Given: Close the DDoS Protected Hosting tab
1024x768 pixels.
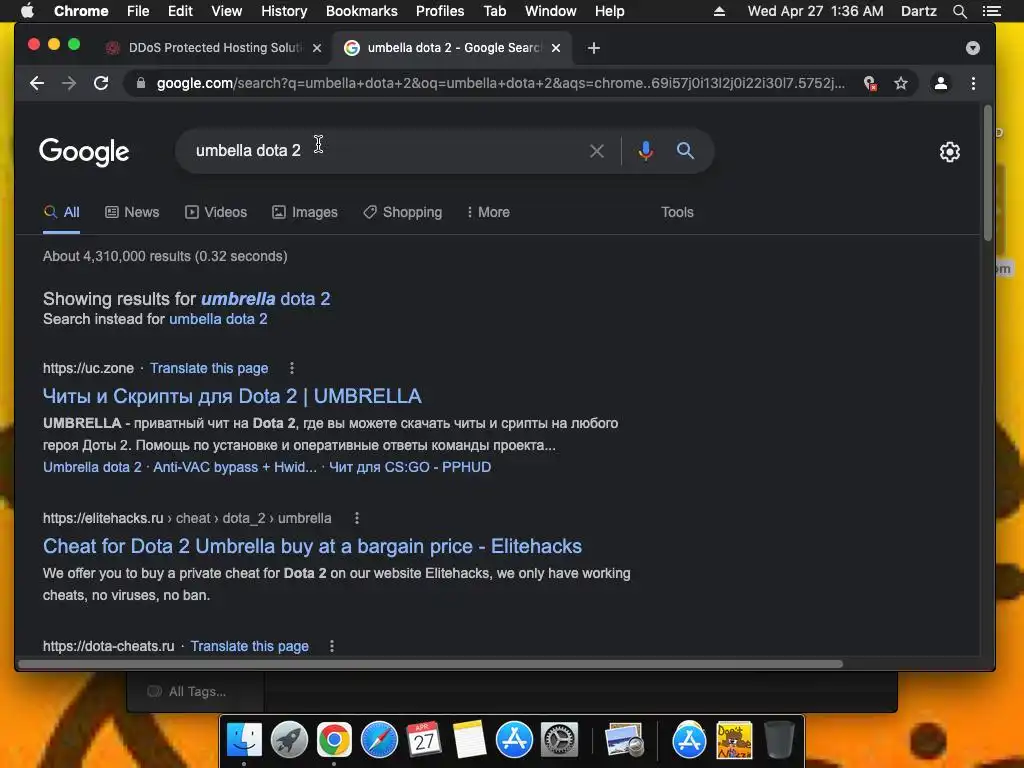Looking at the screenshot, I should tap(317, 48).
